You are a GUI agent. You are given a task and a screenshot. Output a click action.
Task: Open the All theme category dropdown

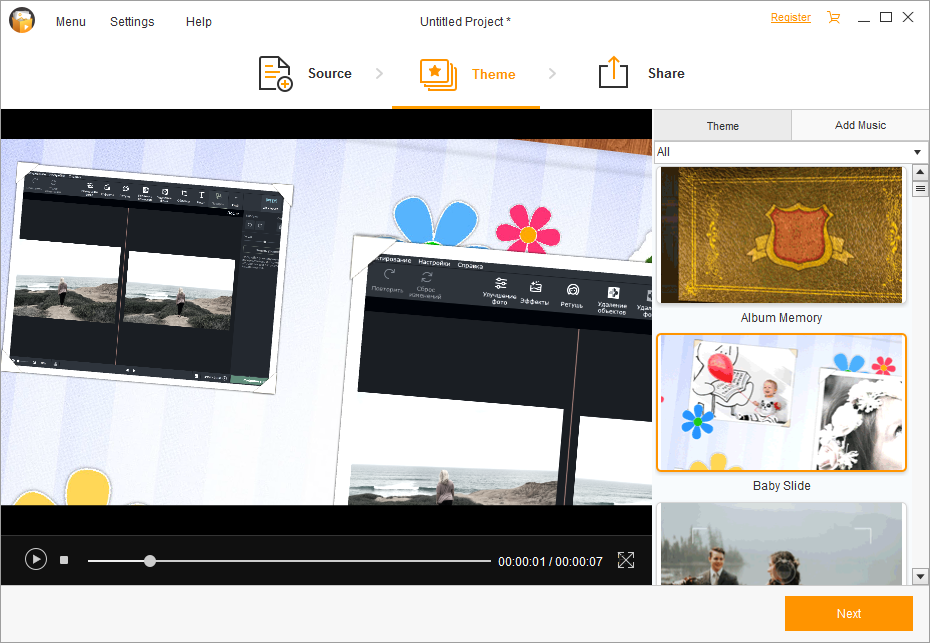coord(790,152)
